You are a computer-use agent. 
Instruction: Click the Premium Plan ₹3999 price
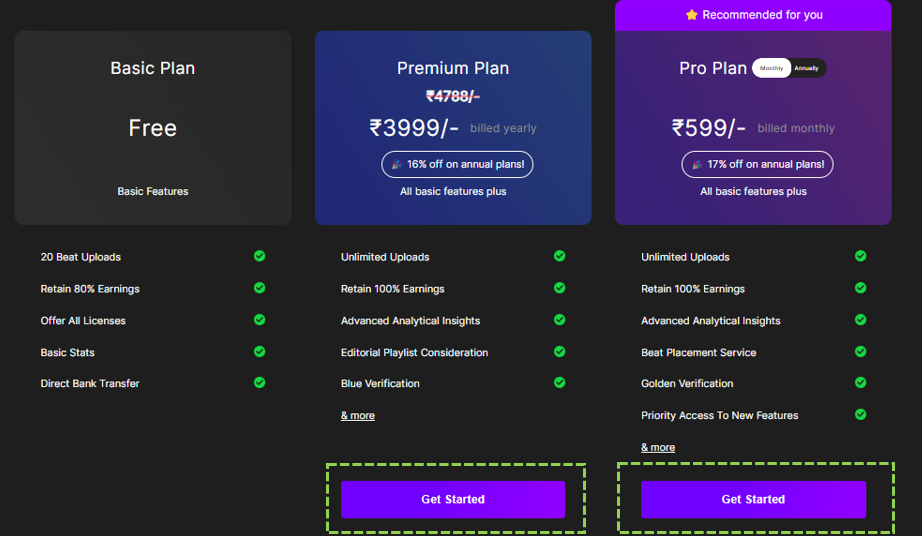tap(414, 128)
